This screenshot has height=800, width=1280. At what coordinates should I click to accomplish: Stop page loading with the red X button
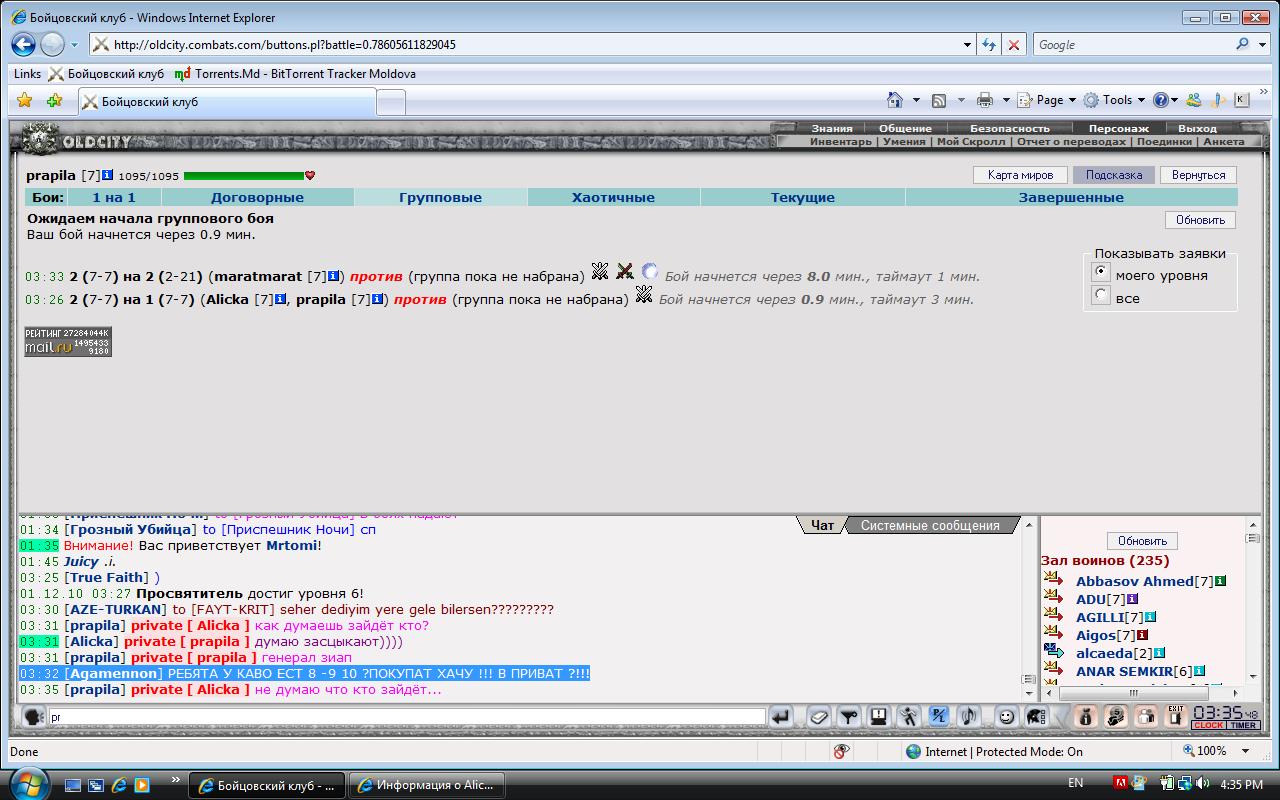click(1014, 44)
